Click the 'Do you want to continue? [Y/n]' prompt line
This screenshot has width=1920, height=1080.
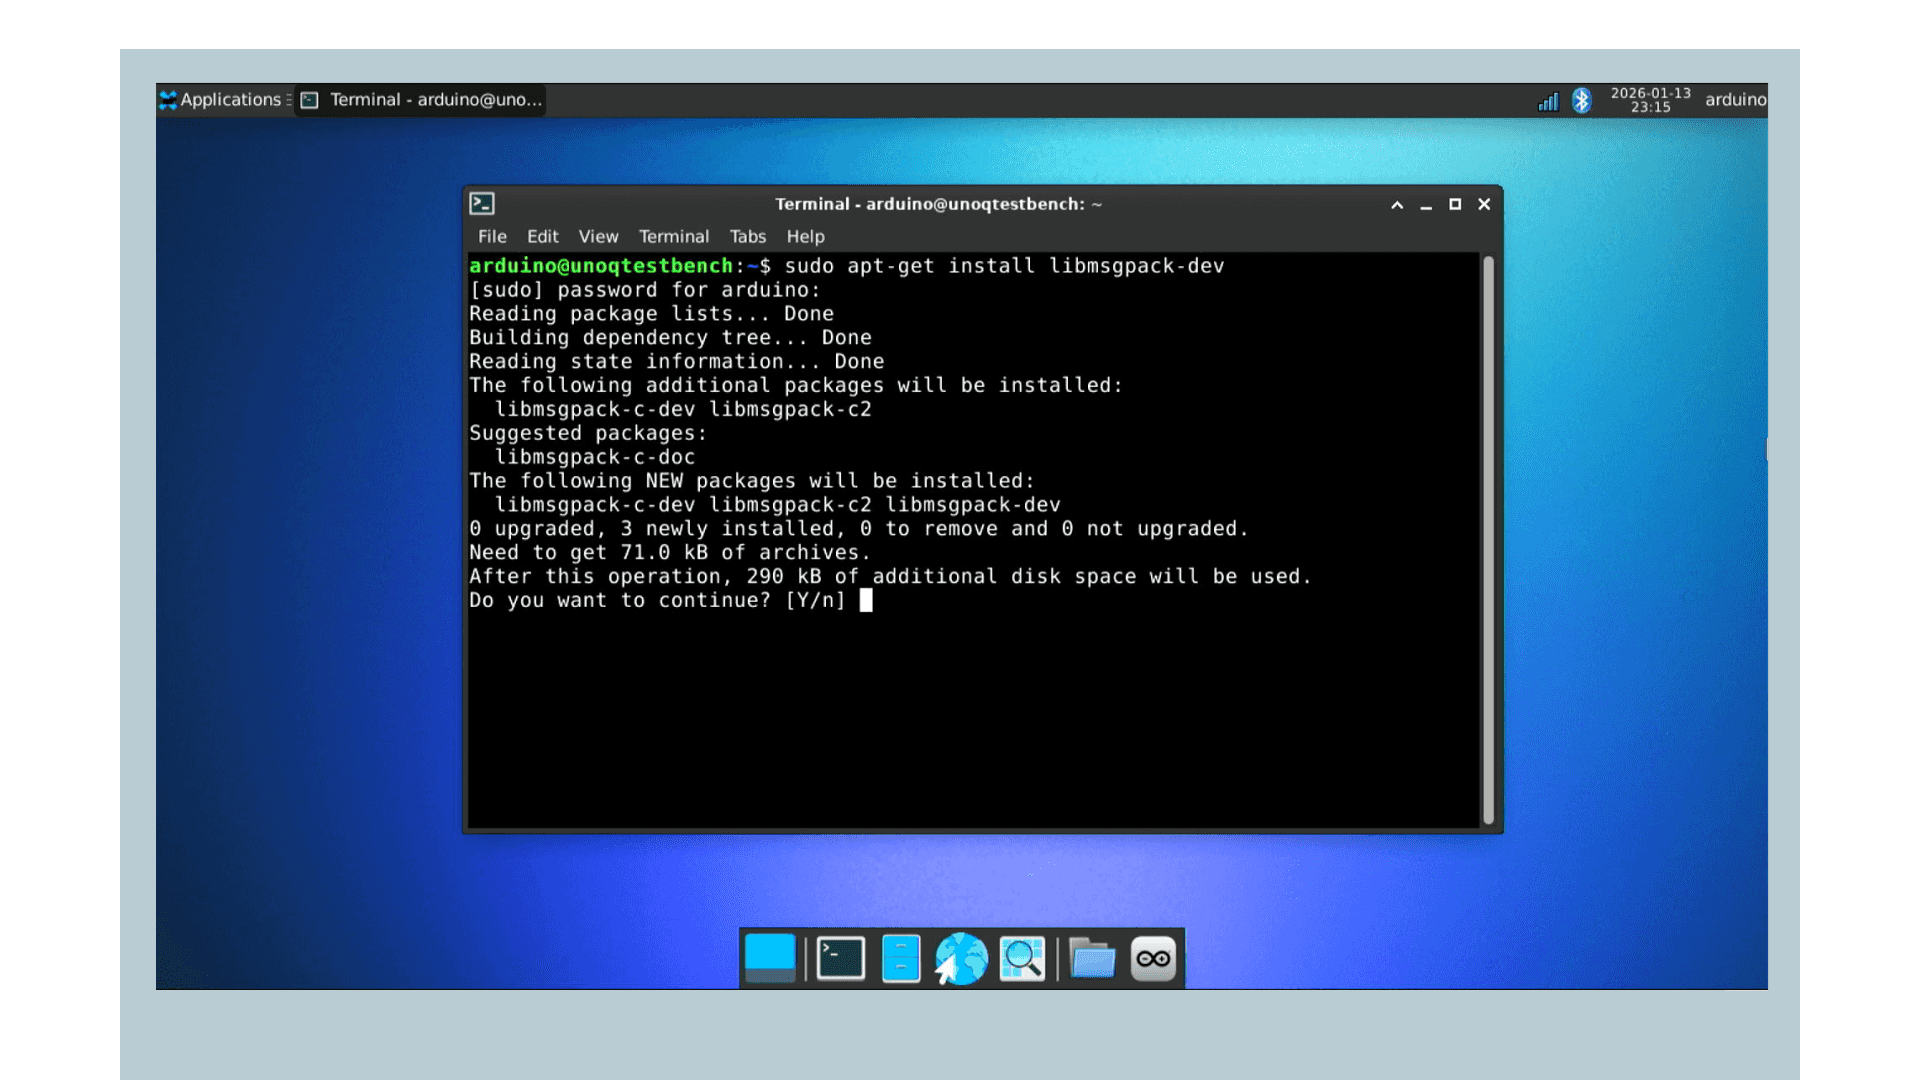[x=657, y=600]
